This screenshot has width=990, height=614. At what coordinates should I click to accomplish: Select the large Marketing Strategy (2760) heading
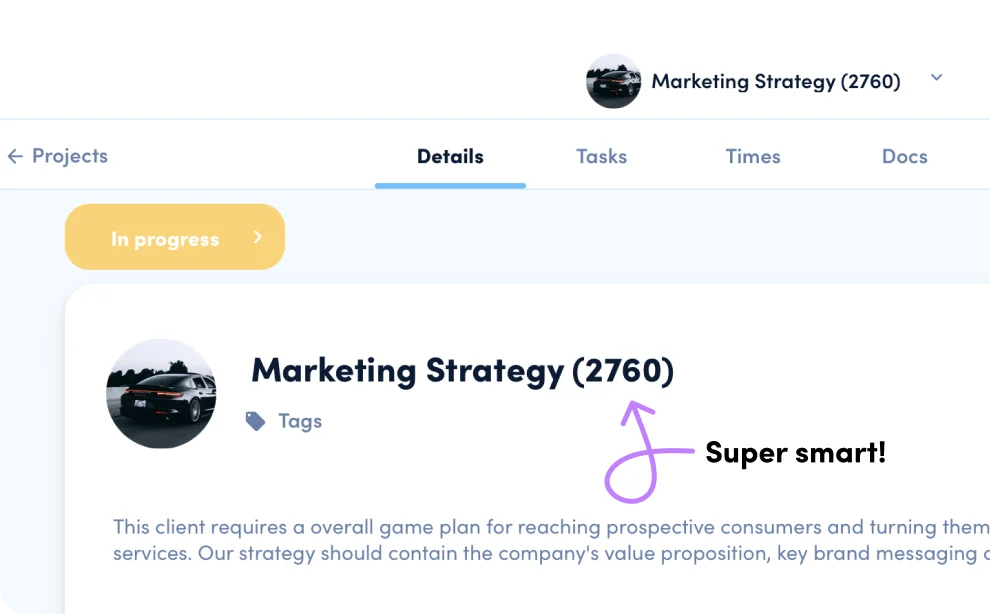click(x=462, y=371)
